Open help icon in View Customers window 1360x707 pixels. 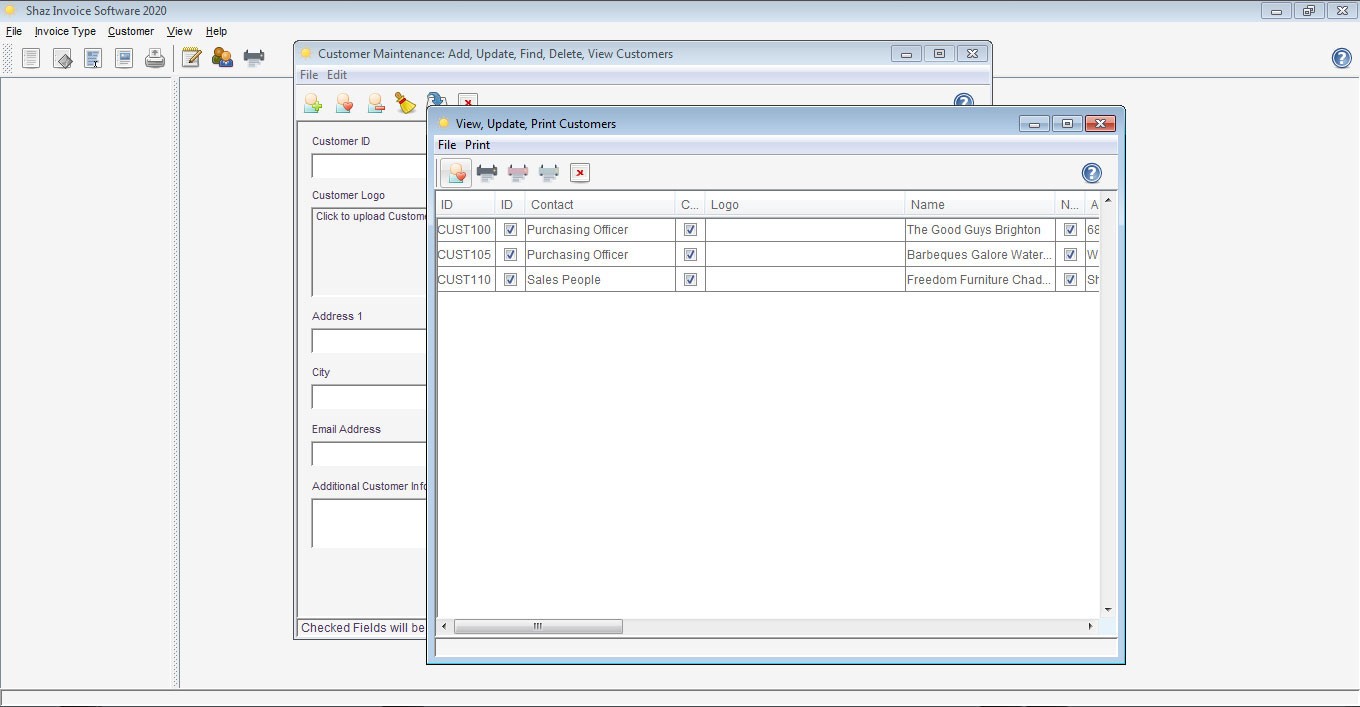(1092, 173)
